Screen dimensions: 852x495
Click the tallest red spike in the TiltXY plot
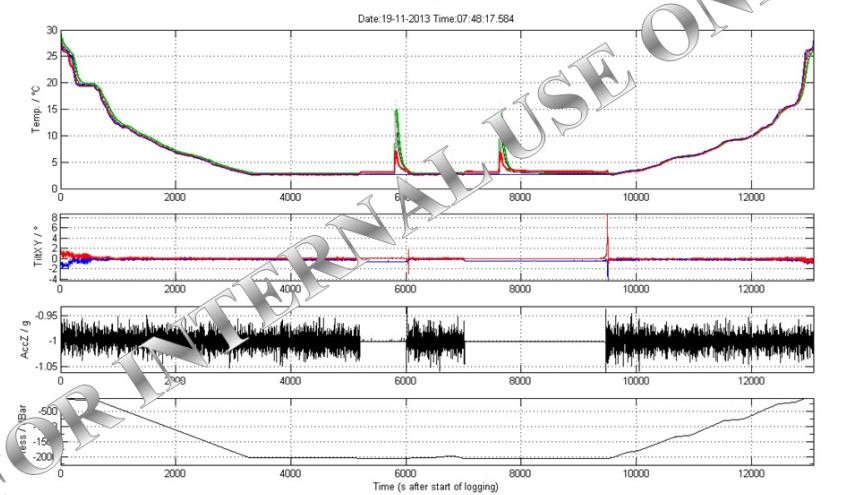[607, 220]
